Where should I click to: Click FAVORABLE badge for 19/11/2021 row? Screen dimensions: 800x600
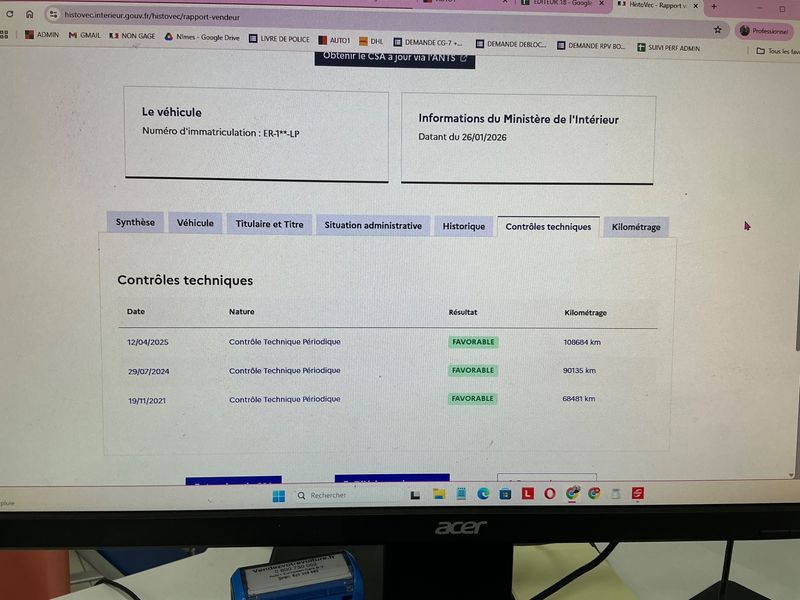[472, 398]
